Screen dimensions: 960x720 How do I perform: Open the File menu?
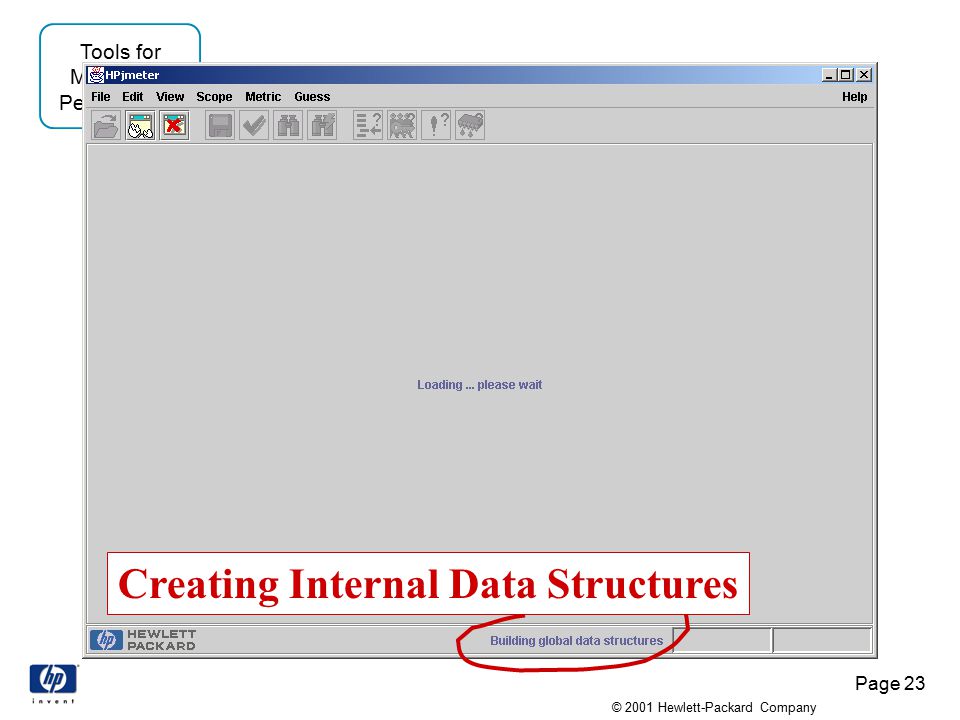(x=100, y=97)
